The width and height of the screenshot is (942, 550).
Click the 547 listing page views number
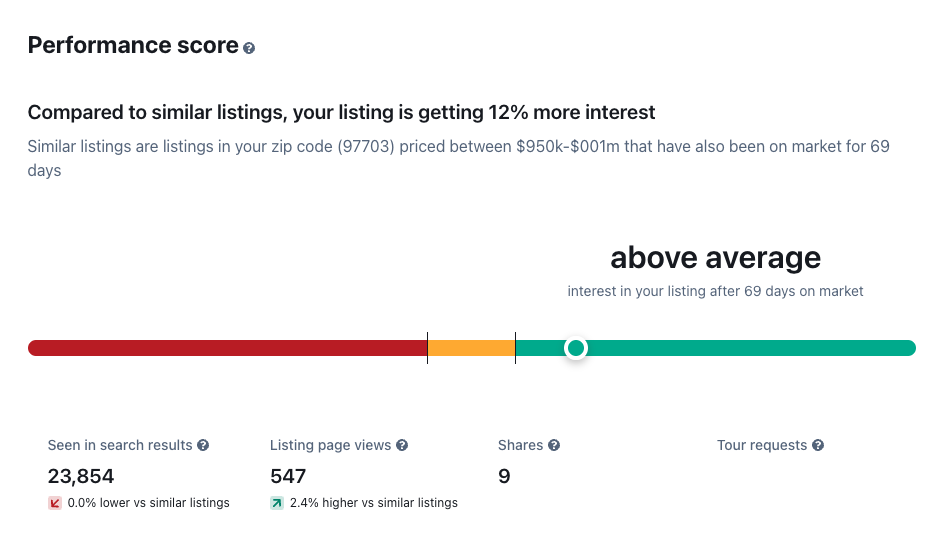point(288,476)
